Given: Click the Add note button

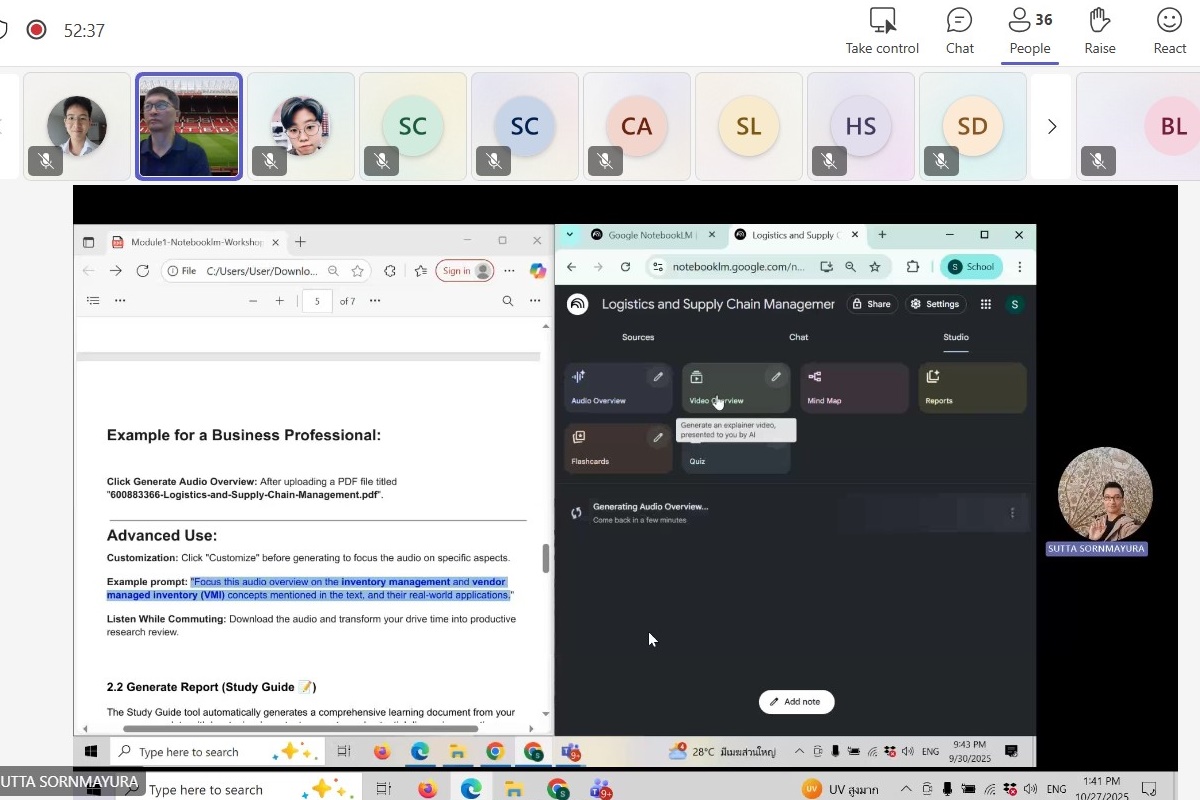Looking at the screenshot, I should tap(796, 702).
